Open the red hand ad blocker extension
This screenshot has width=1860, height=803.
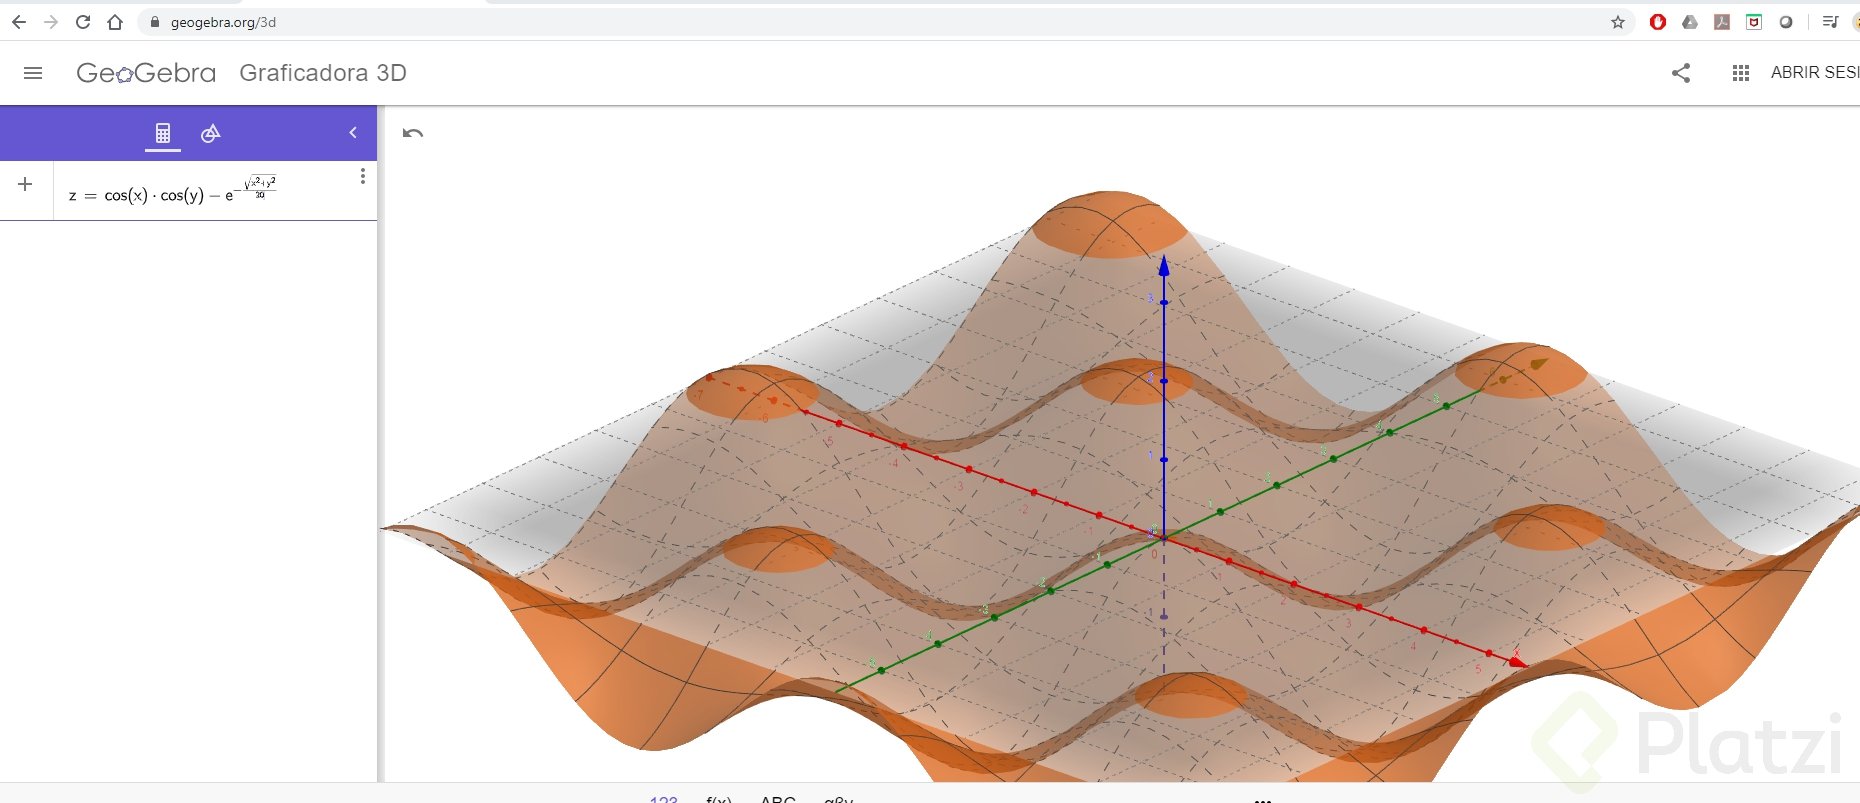coord(1658,22)
